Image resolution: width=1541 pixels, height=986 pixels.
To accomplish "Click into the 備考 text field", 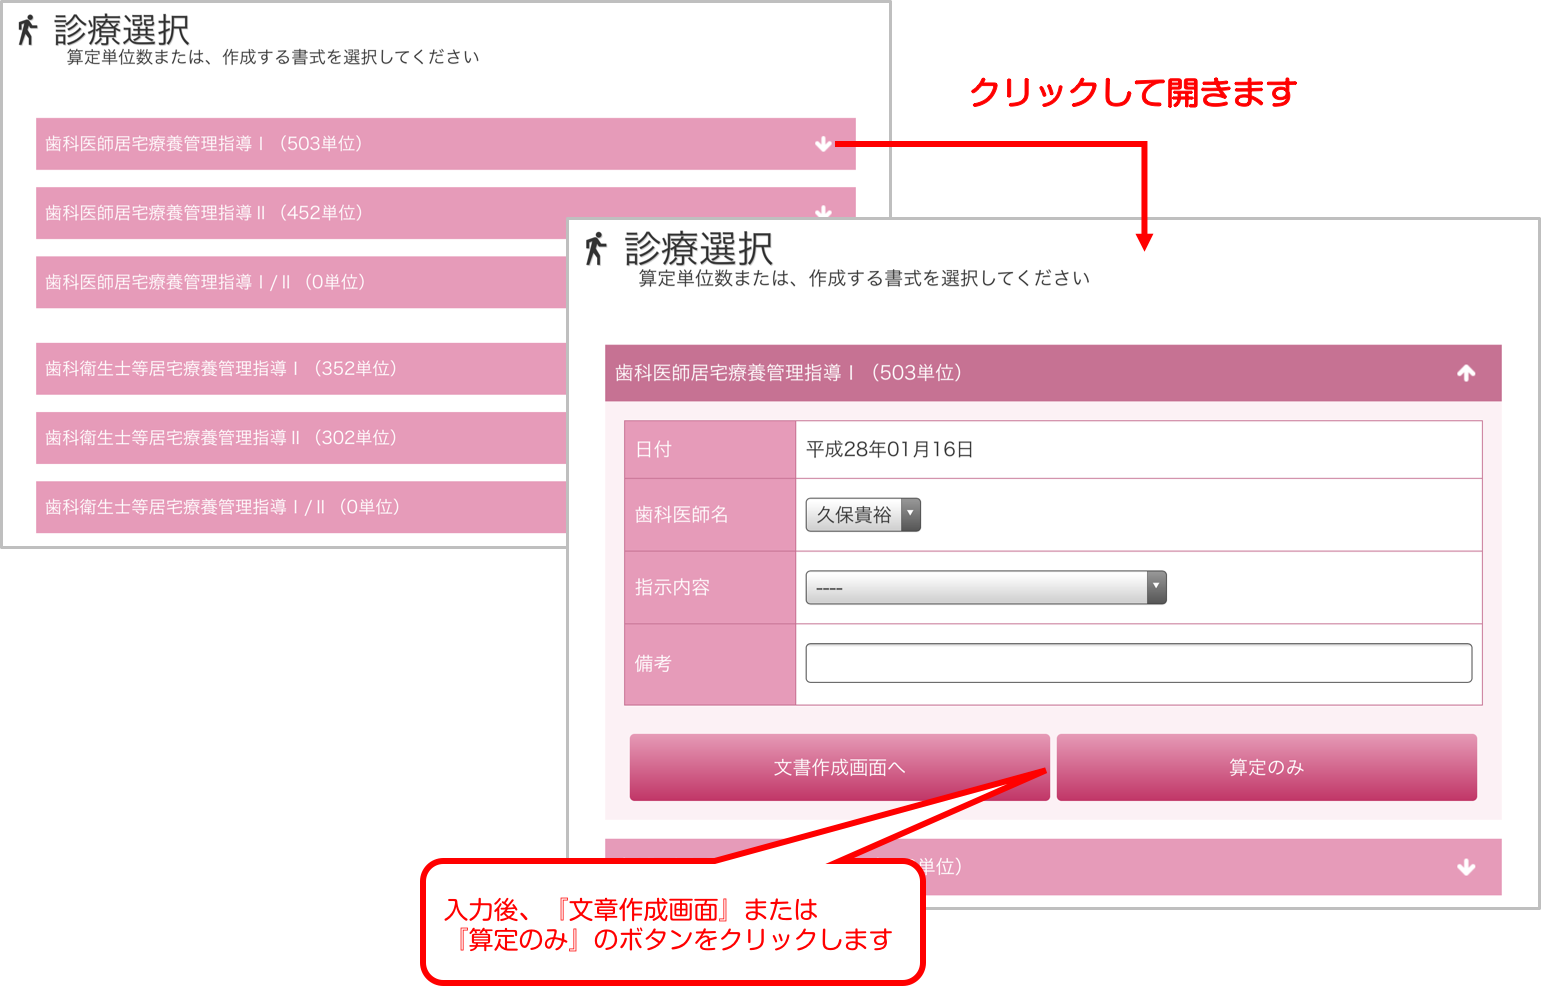I will coord(1138,663).
